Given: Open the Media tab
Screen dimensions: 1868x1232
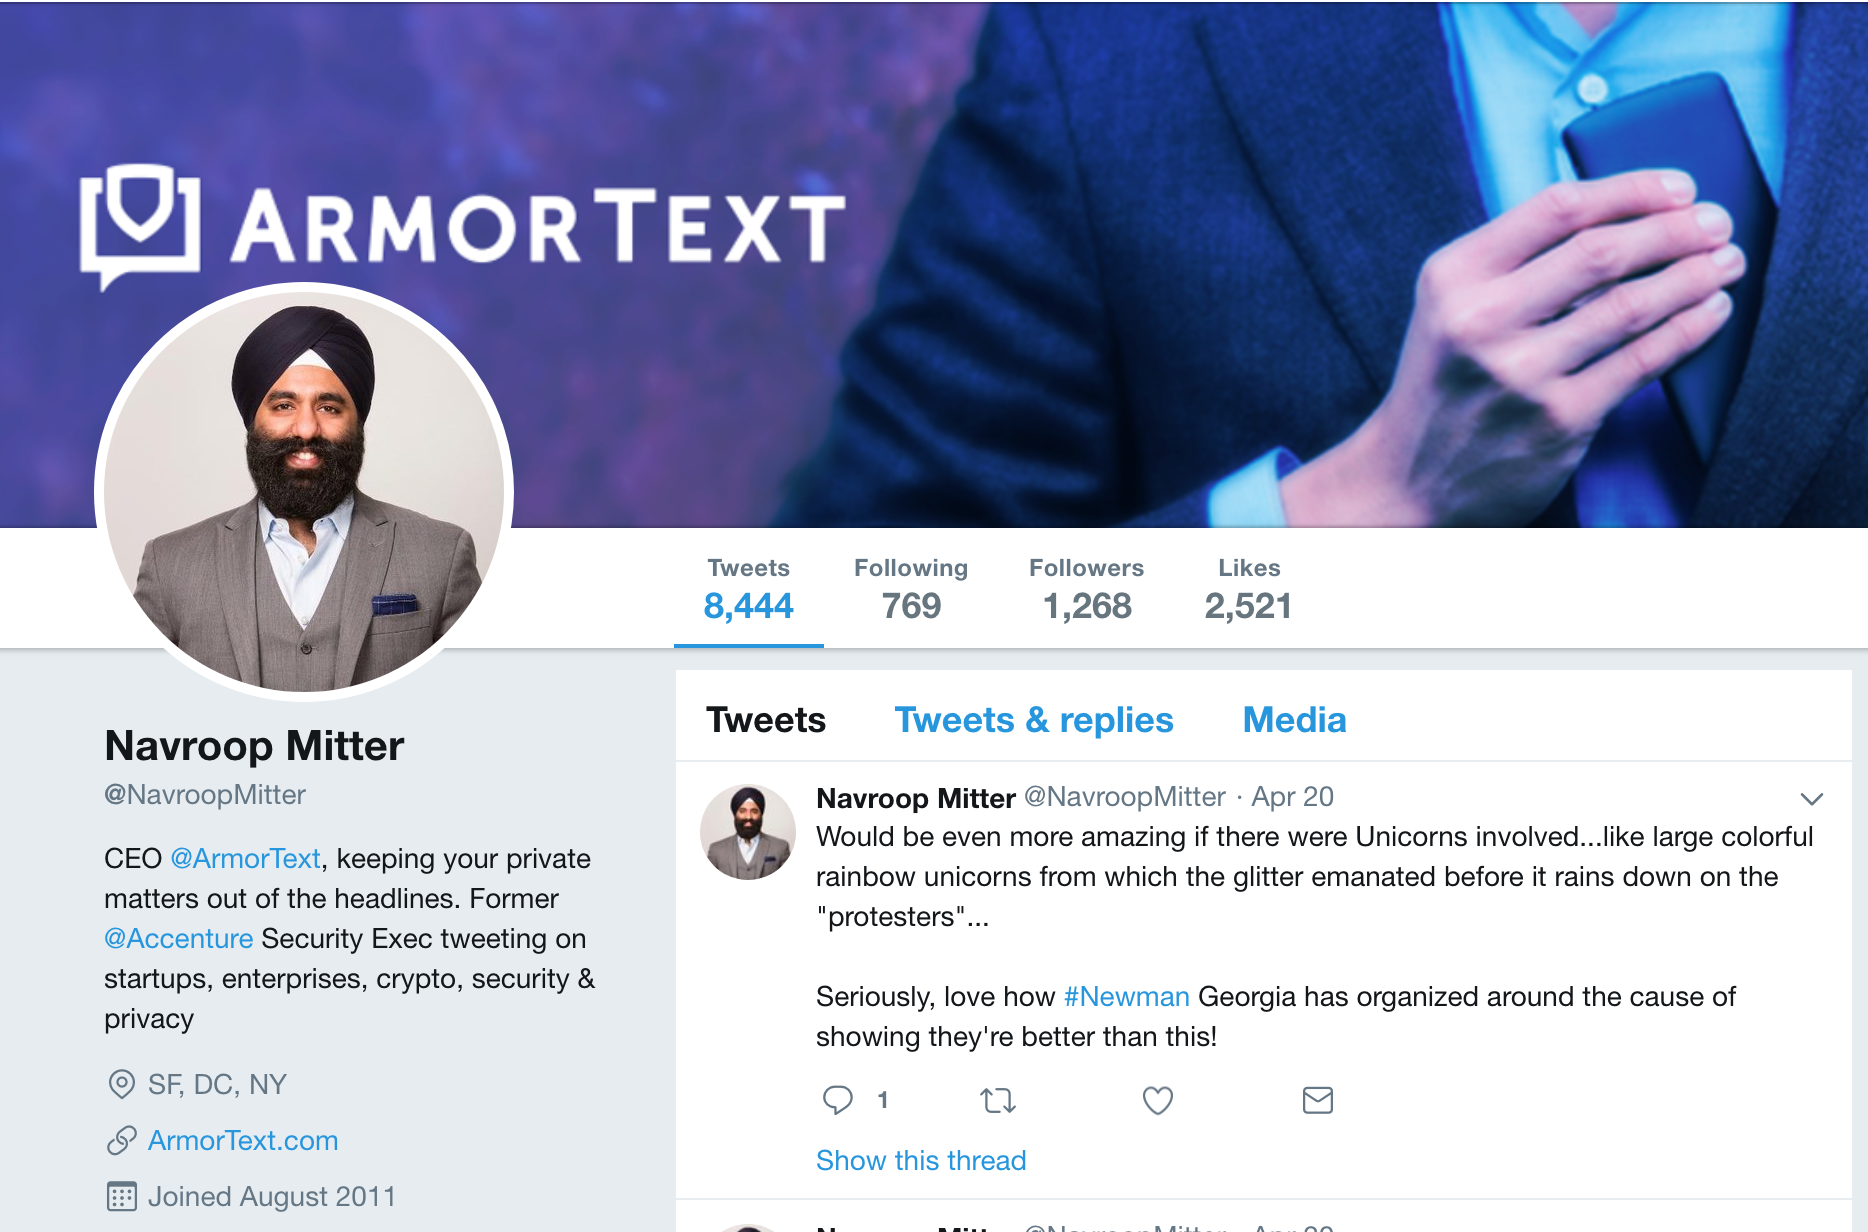Looking at the screenshot, I should [x=1294, y=720].
